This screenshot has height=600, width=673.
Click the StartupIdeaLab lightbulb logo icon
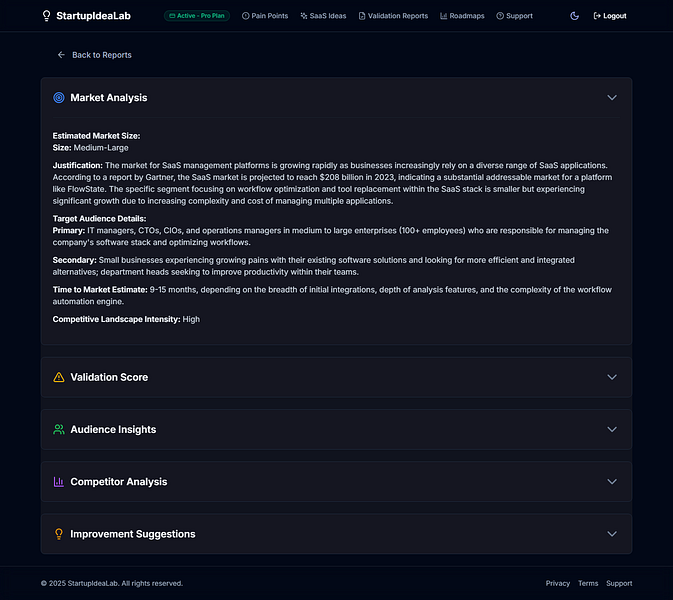46,16
